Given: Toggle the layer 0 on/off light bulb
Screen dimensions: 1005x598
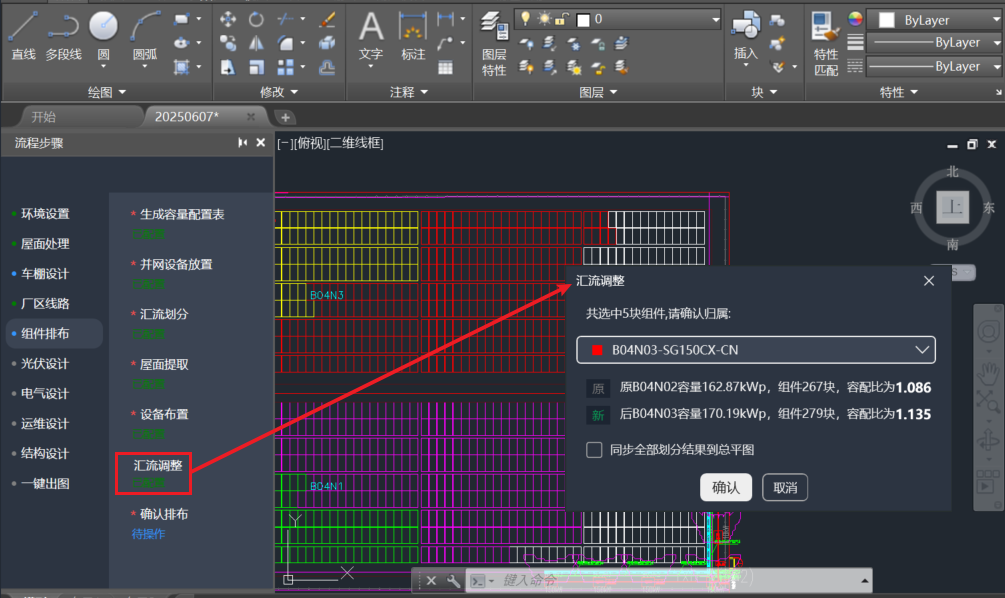Looking at the screenshot, I should point(526,19).
